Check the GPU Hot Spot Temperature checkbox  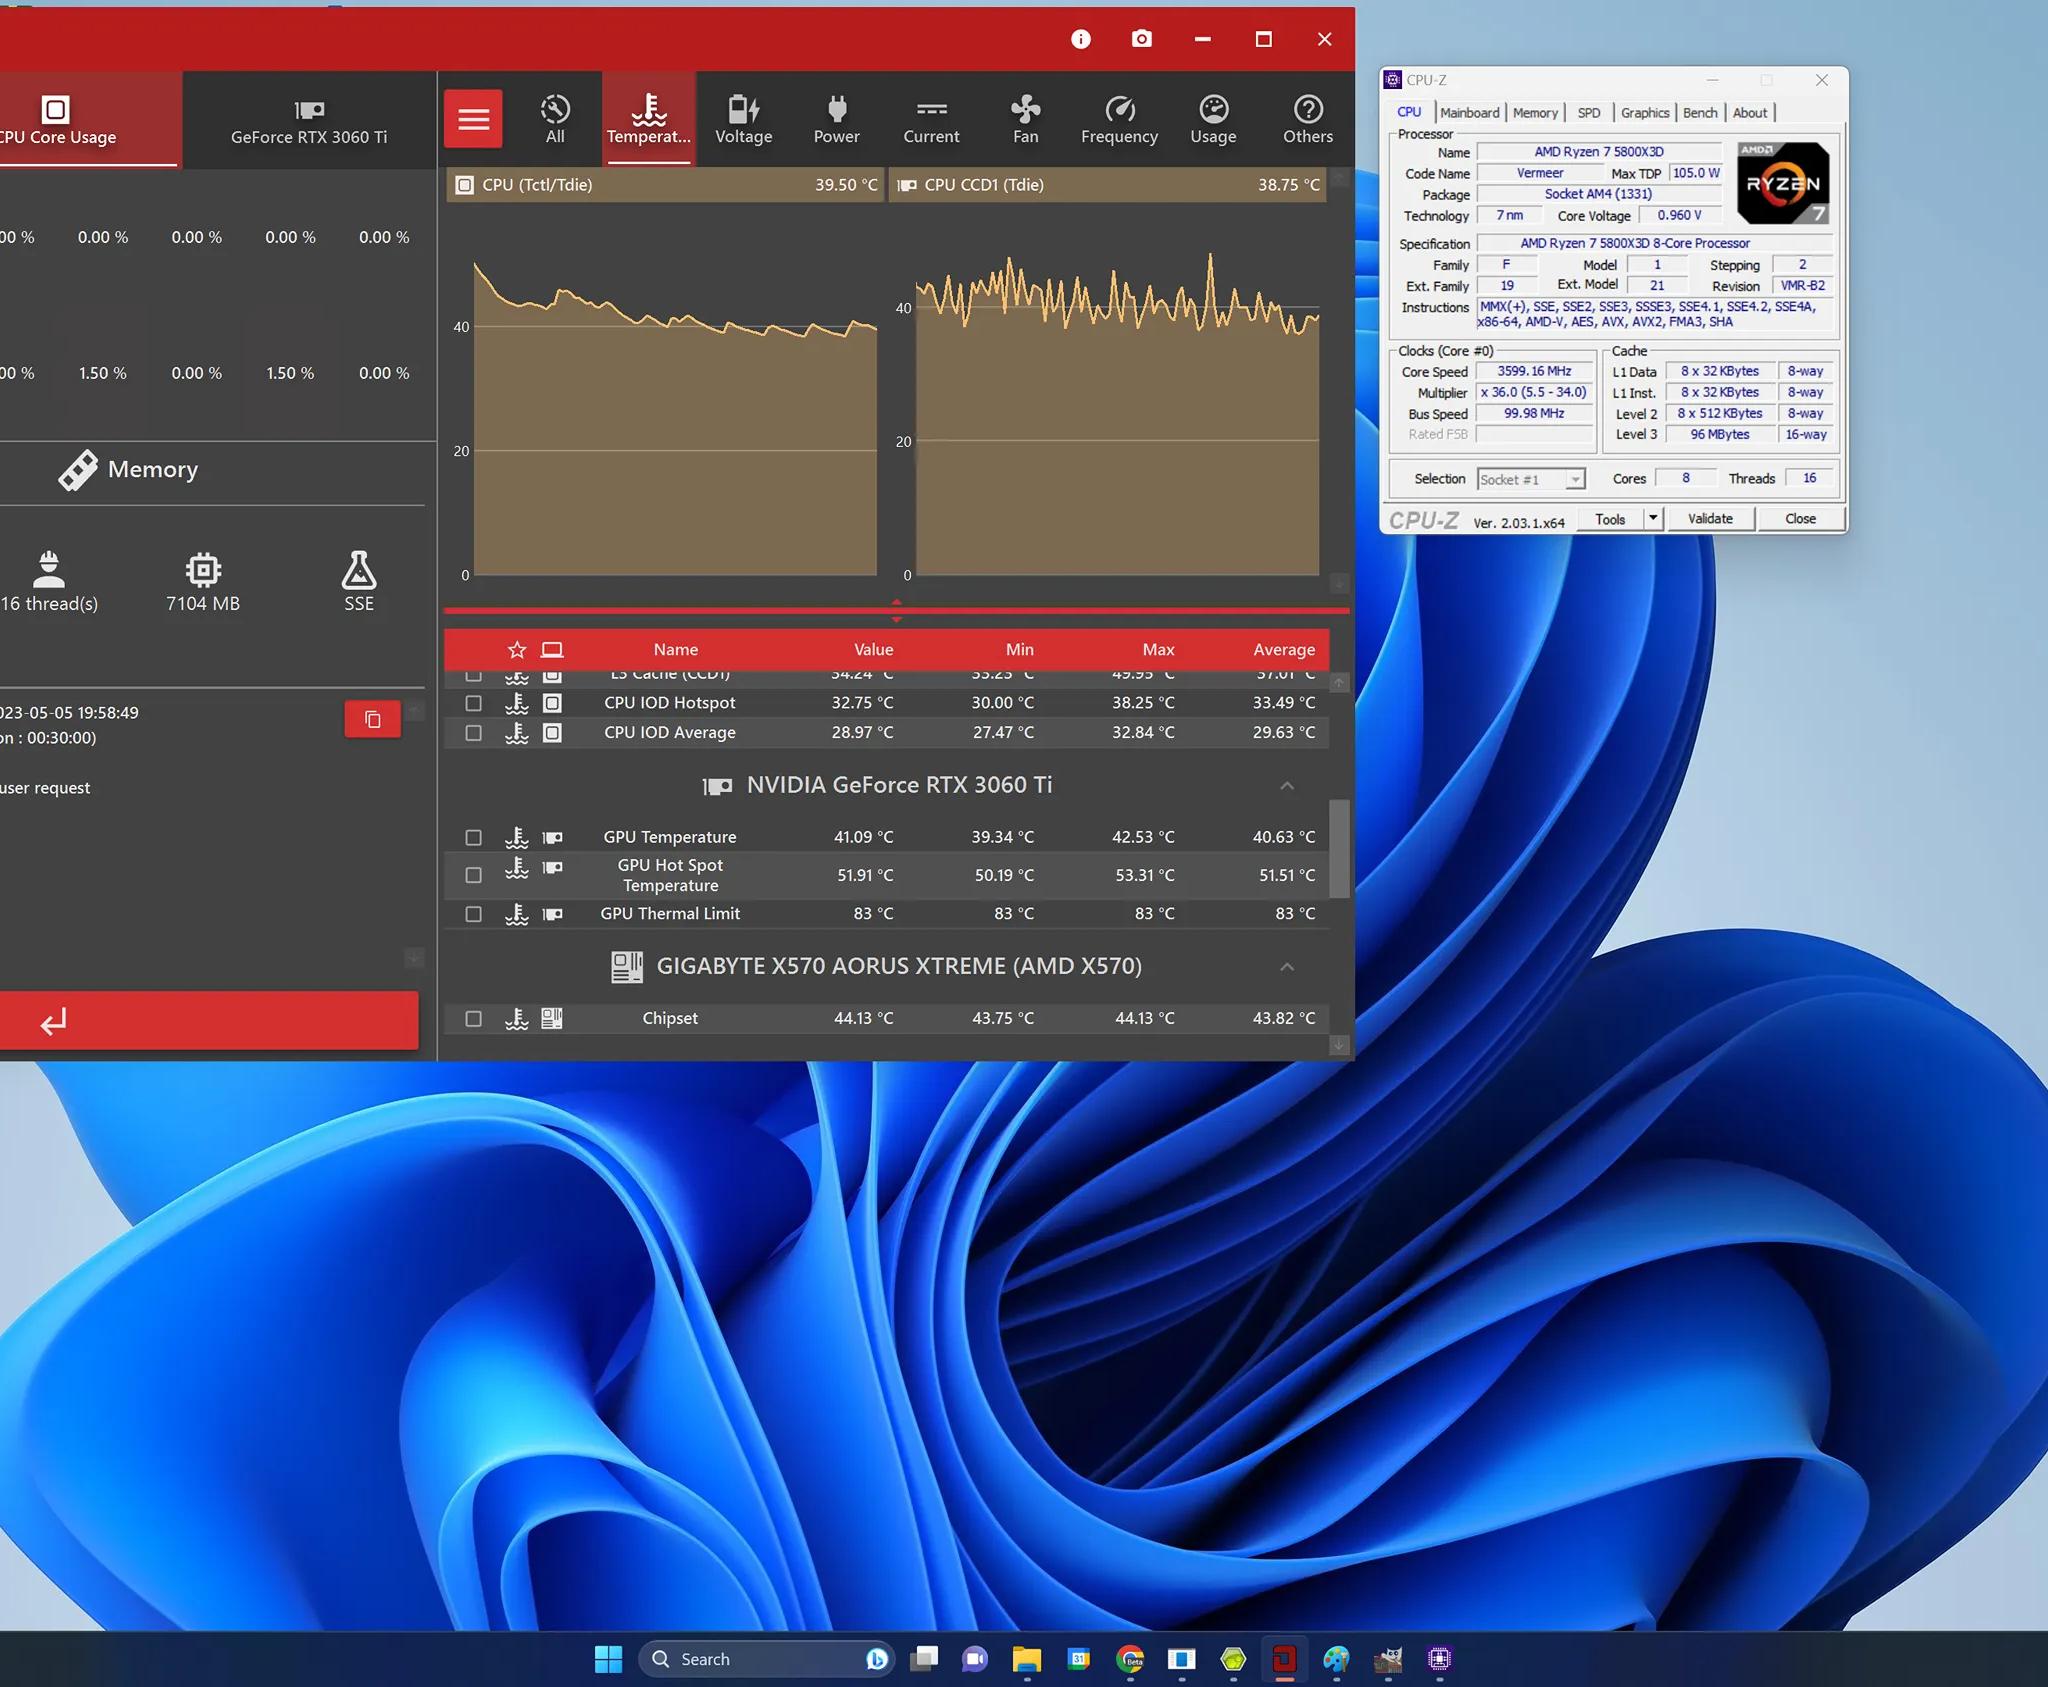tap(474, 875)
